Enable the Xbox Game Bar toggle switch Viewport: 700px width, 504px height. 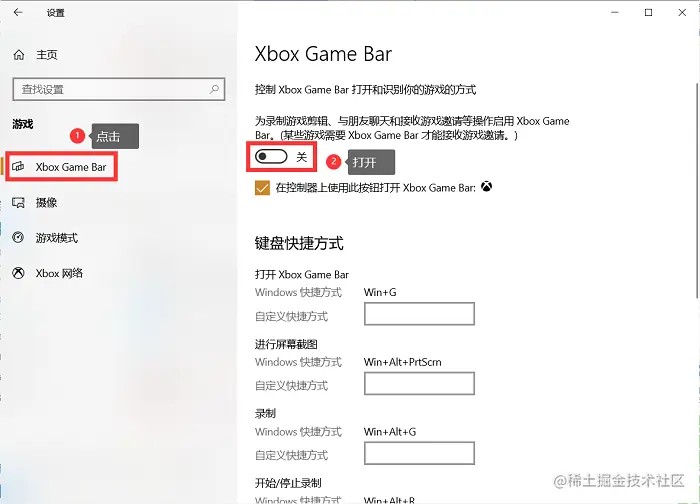[x=271, y=157]
